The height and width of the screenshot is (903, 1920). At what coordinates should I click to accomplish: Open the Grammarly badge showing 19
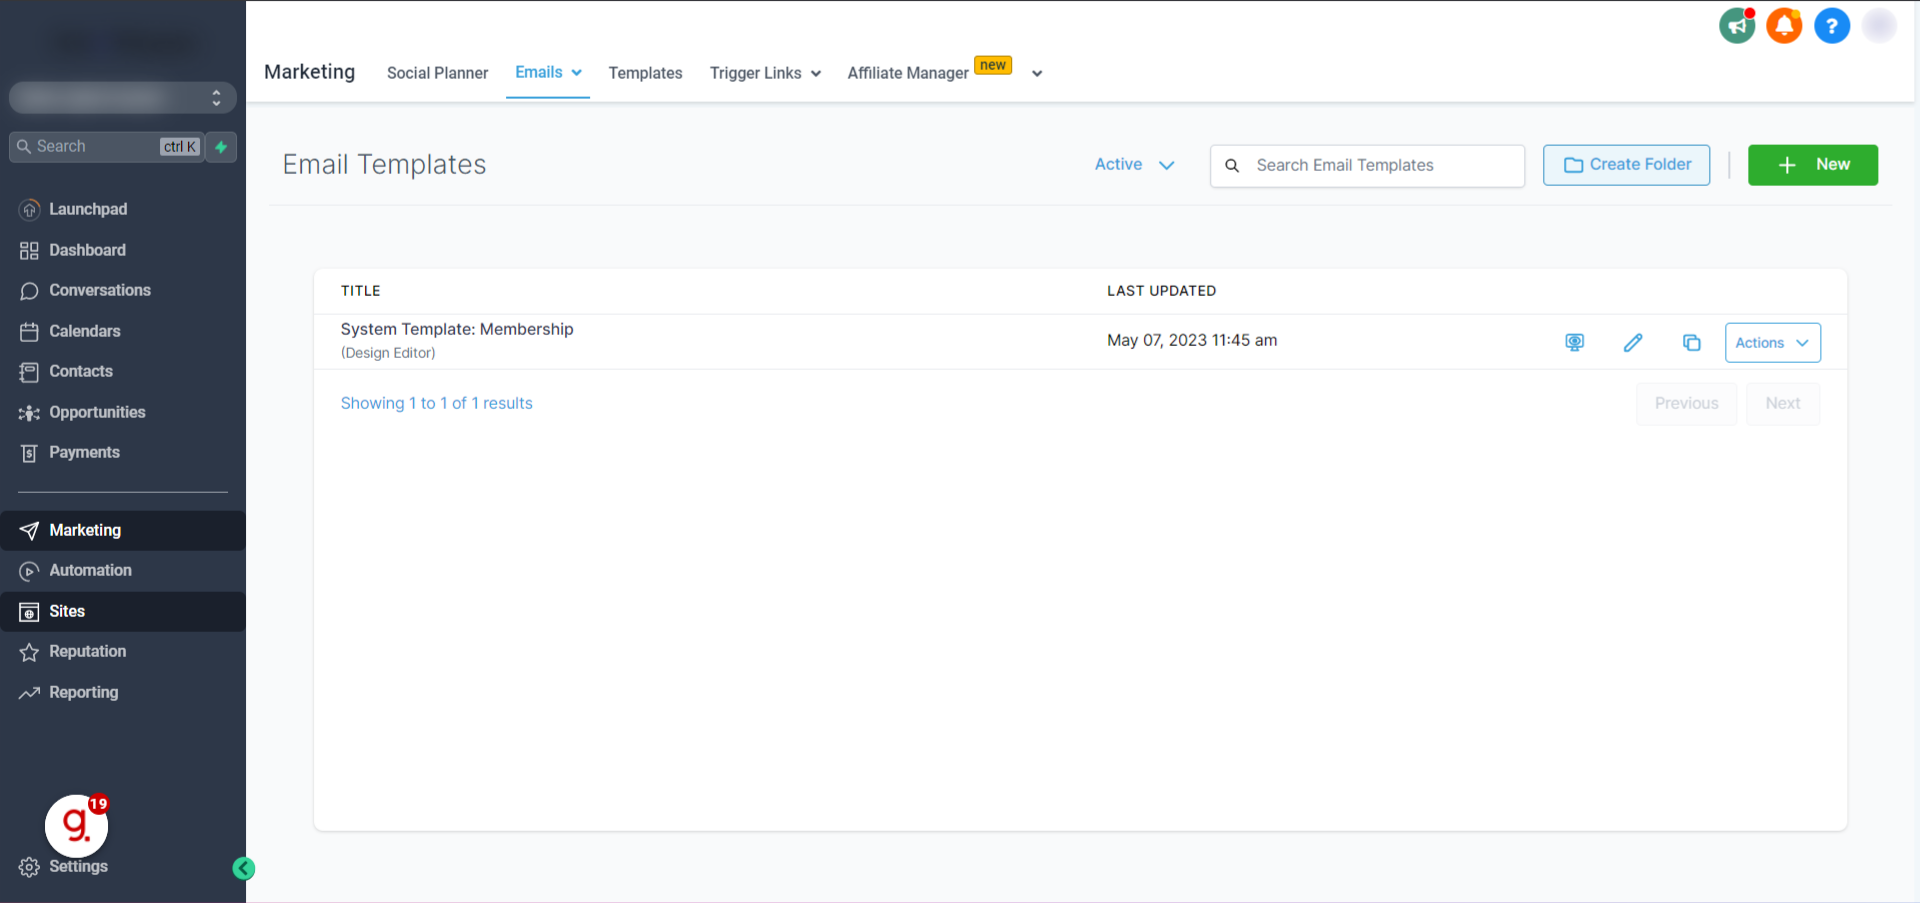pyautogui.click(x=77, y=825)
